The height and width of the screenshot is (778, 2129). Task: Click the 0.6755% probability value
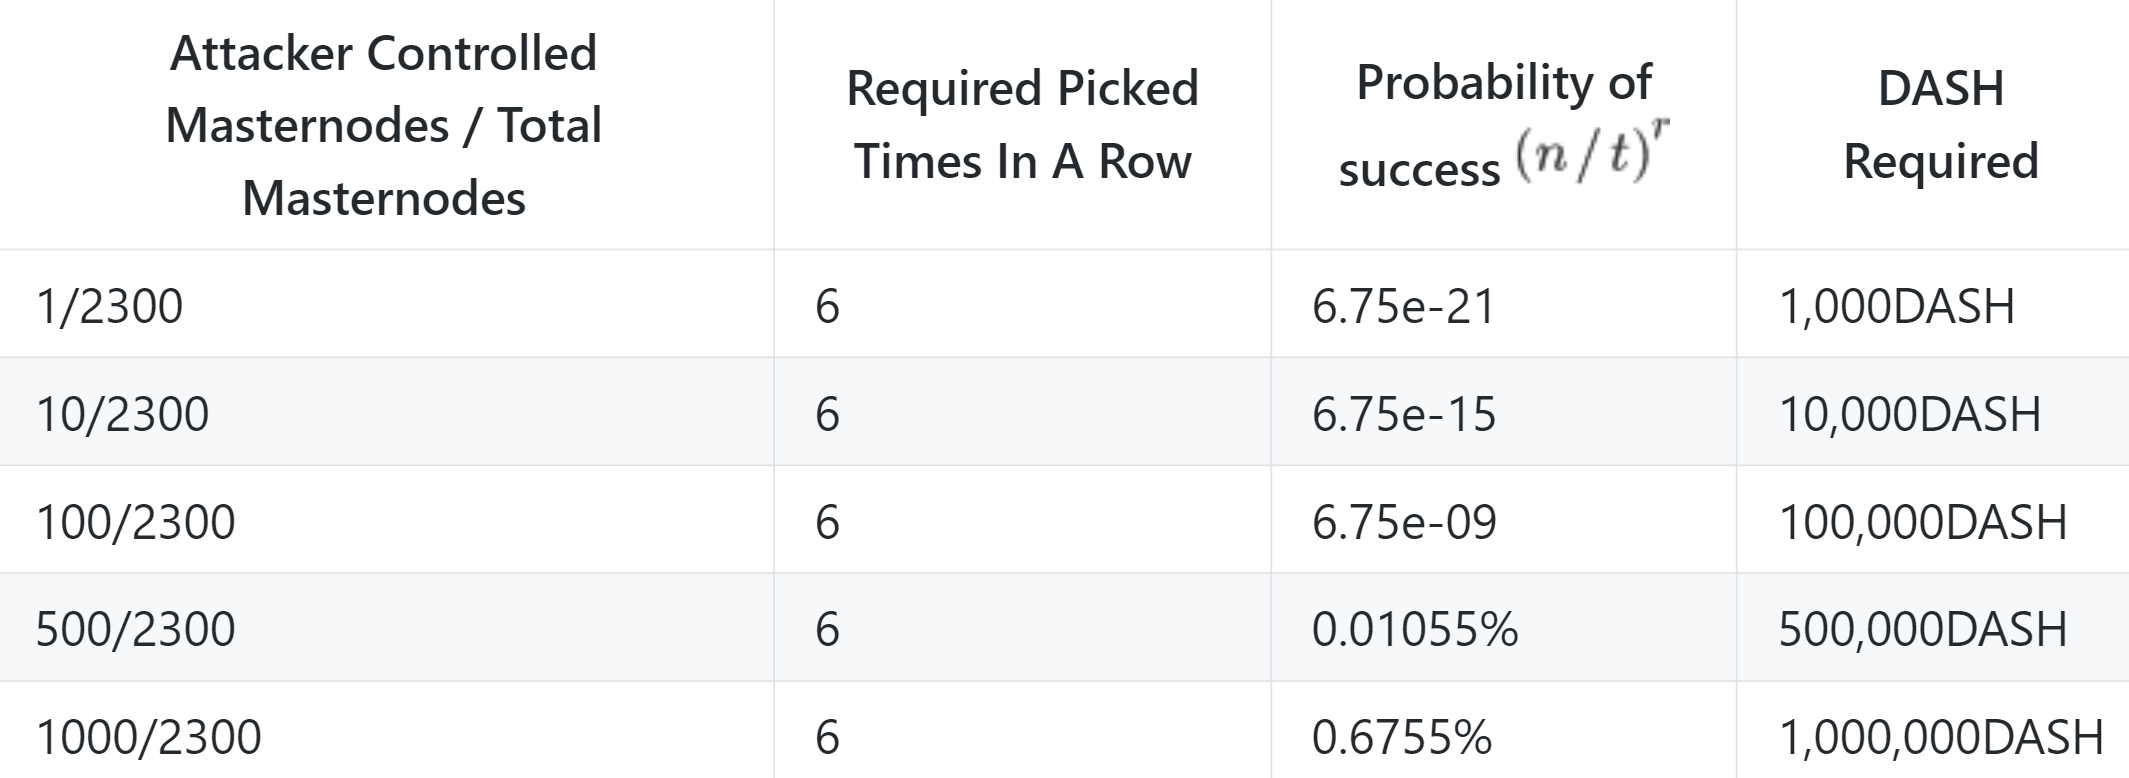click(x=1401, y=737)
